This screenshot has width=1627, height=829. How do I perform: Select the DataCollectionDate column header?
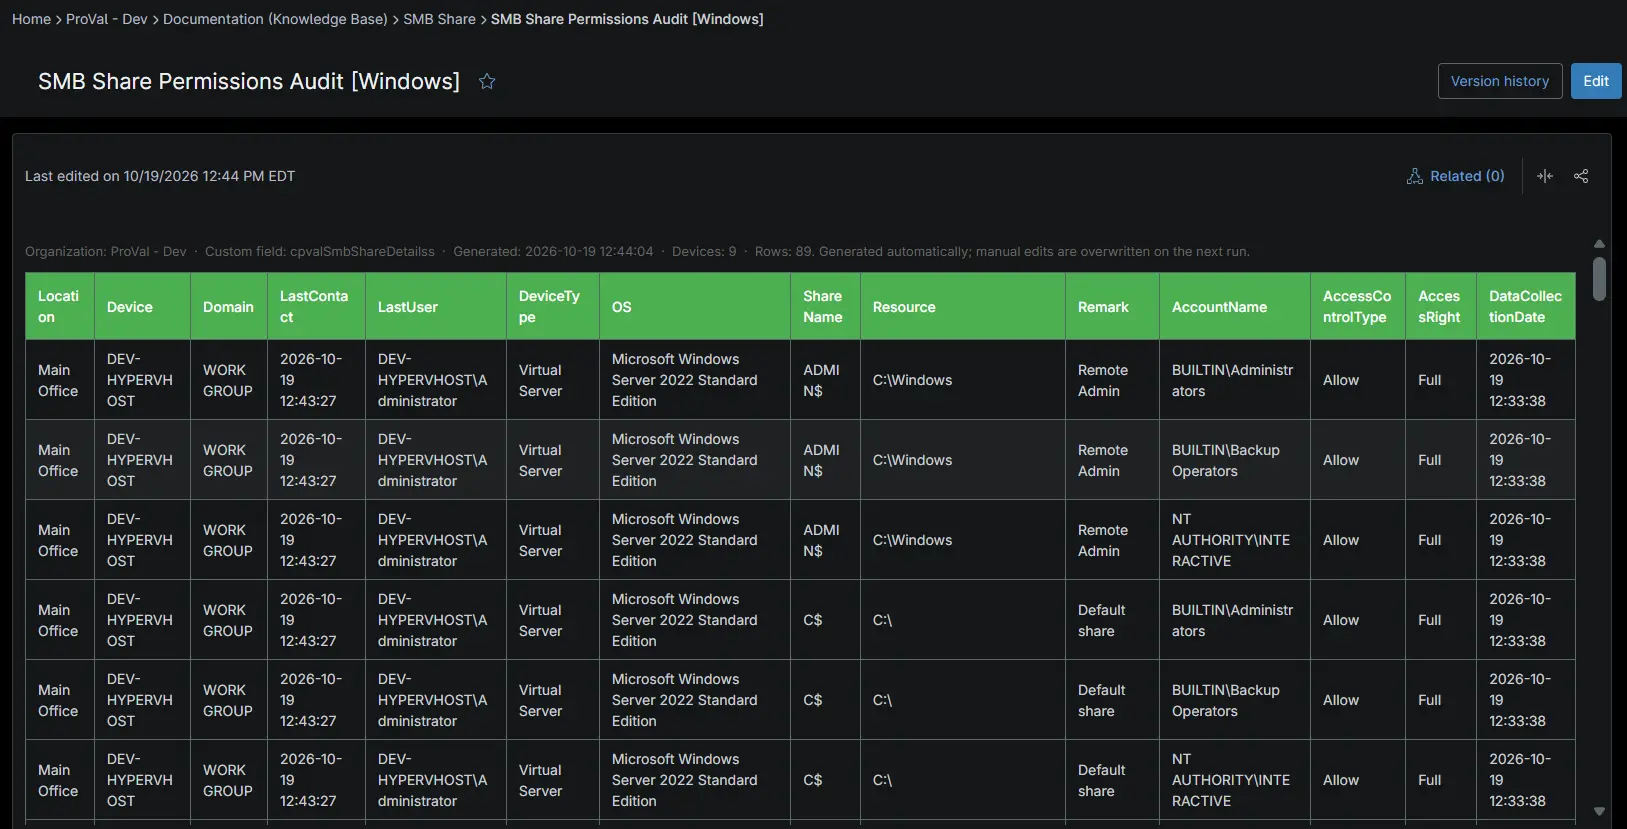1526,307
